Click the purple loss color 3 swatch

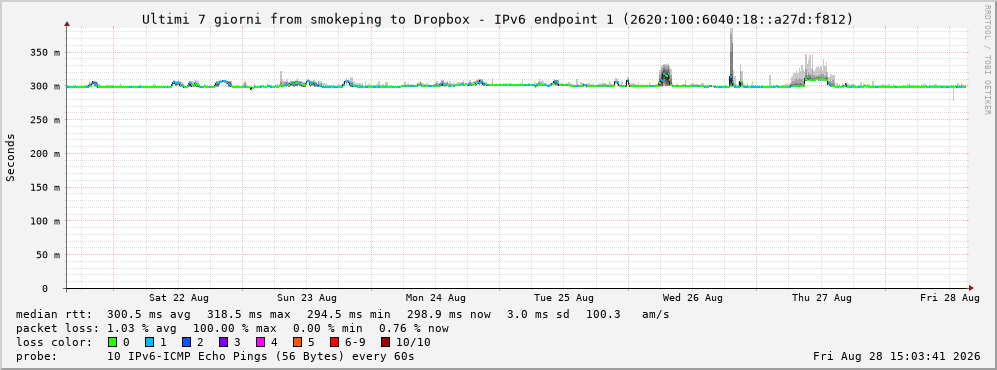223,343
